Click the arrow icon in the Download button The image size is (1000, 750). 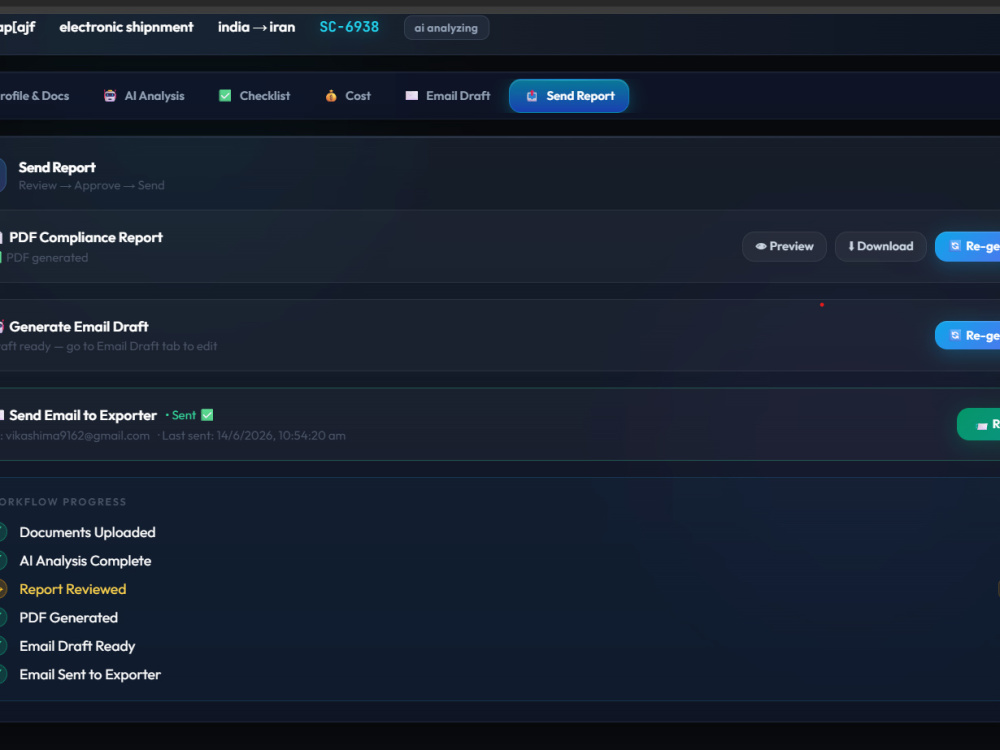851,246
